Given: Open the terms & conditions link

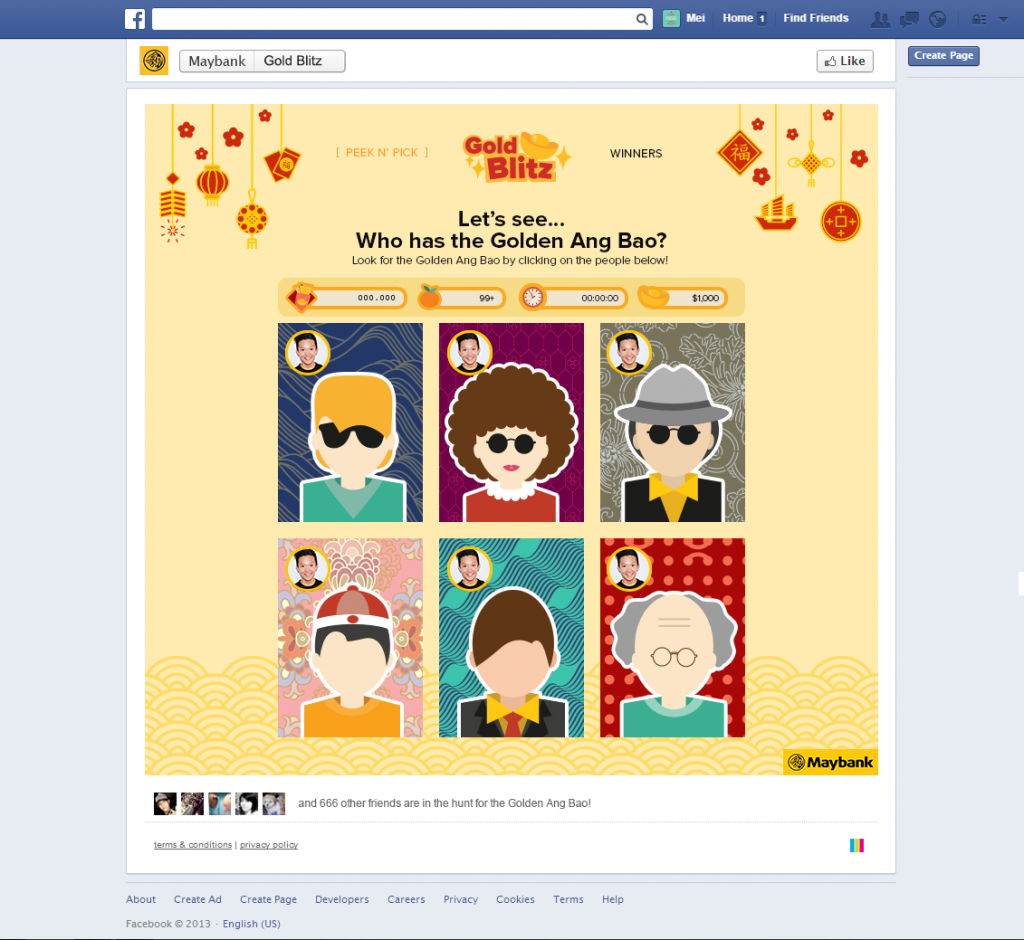Looking at the screenshot, I should pyautogui.click(x=193, y=845).
